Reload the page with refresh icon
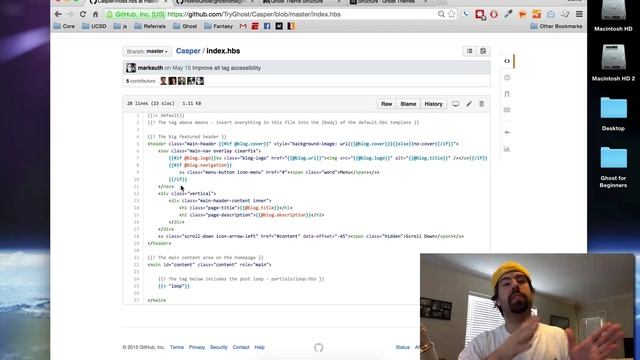Screen dimensions: 640x360 83,14
